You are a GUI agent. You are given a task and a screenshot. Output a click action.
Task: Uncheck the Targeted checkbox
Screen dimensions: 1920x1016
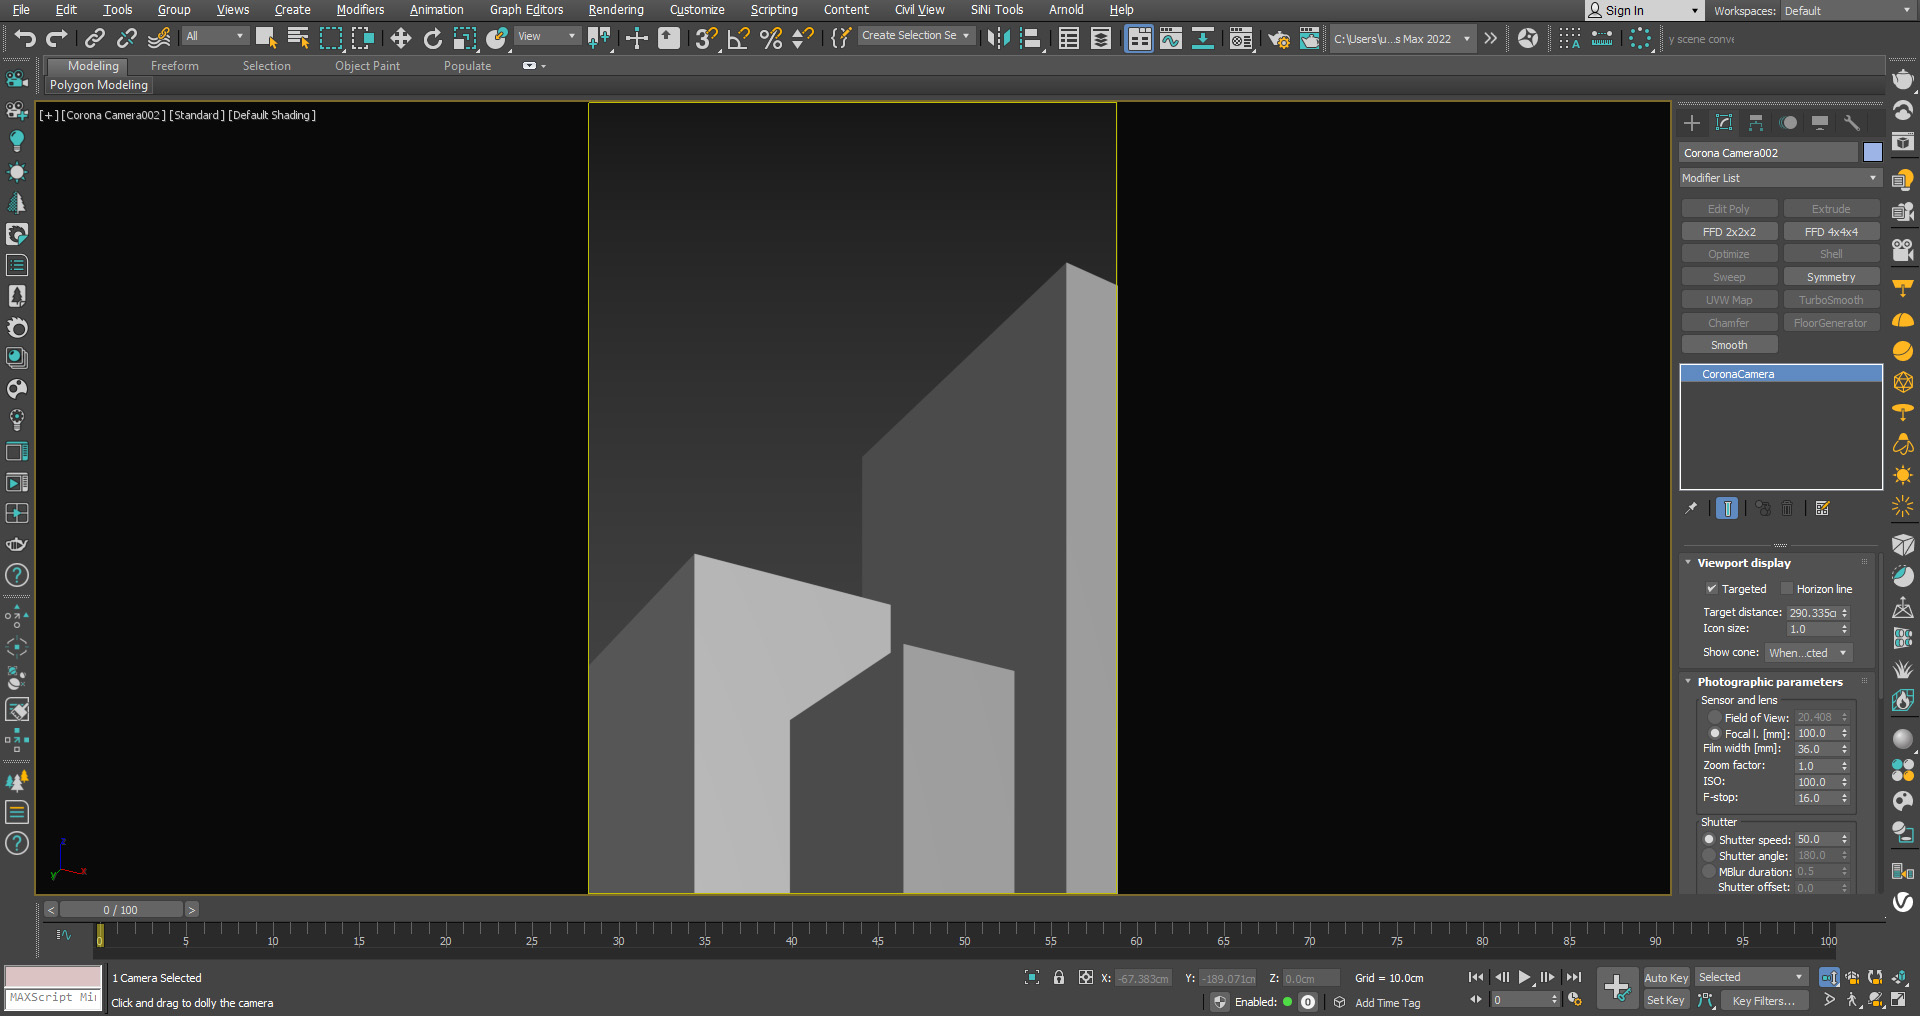[1711, 589]
